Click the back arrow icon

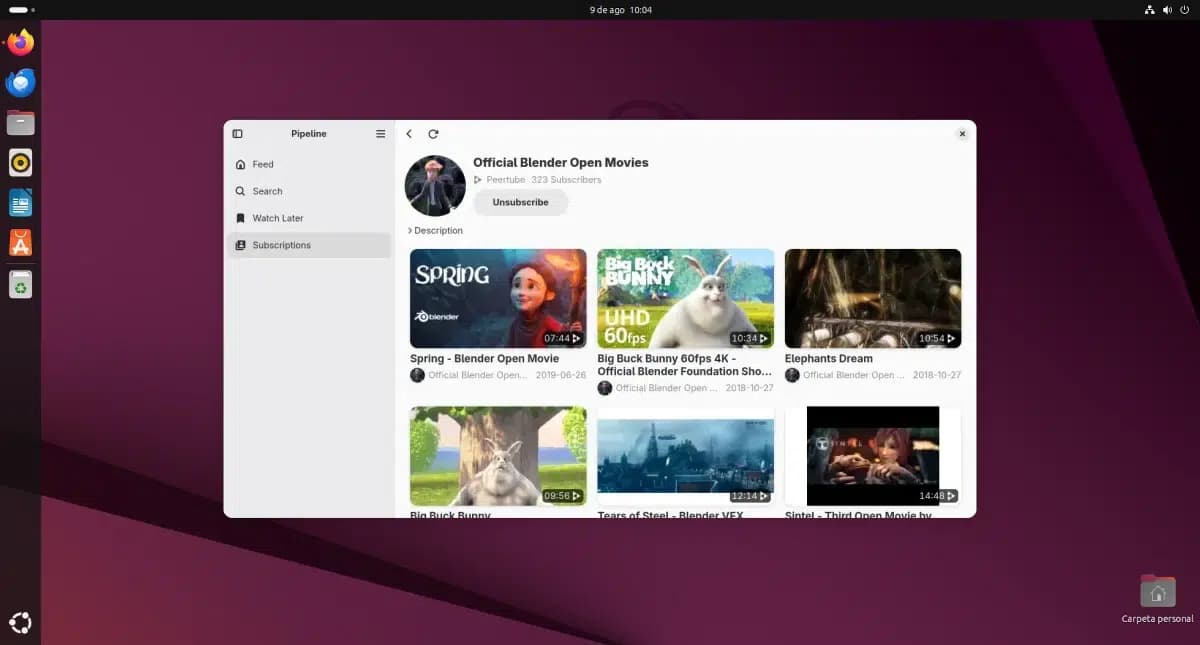[409, 134]
